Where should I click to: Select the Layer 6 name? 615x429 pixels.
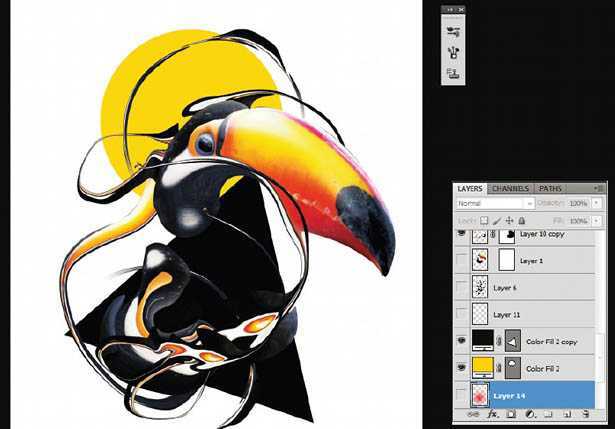pyautogui.click(x=505, y=288)
